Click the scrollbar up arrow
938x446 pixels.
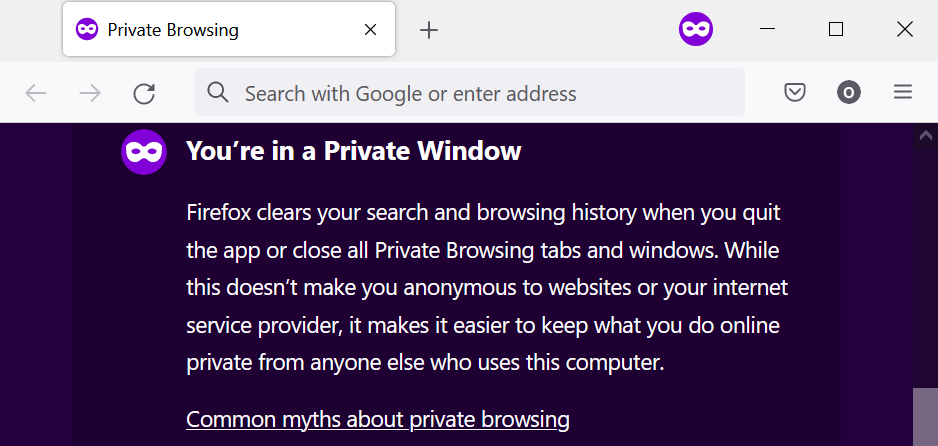point(925,136)
